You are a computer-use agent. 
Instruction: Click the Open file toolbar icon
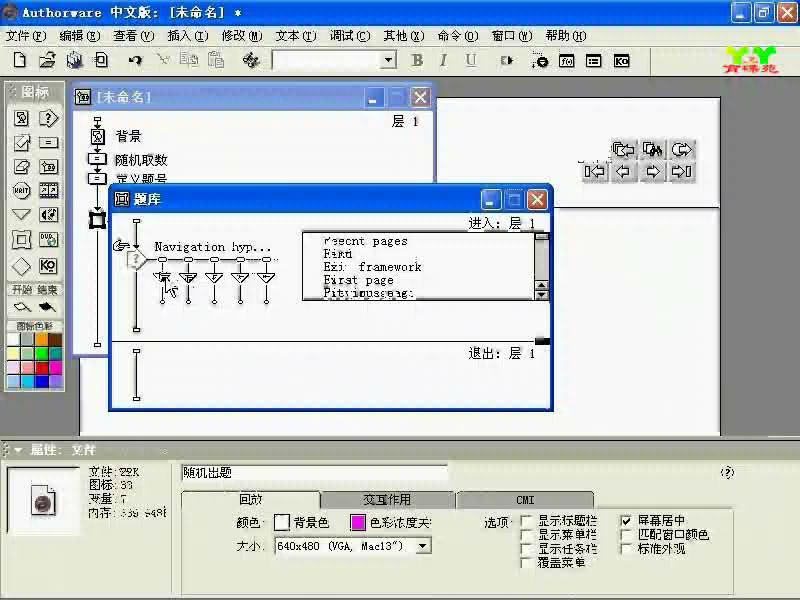47,60
